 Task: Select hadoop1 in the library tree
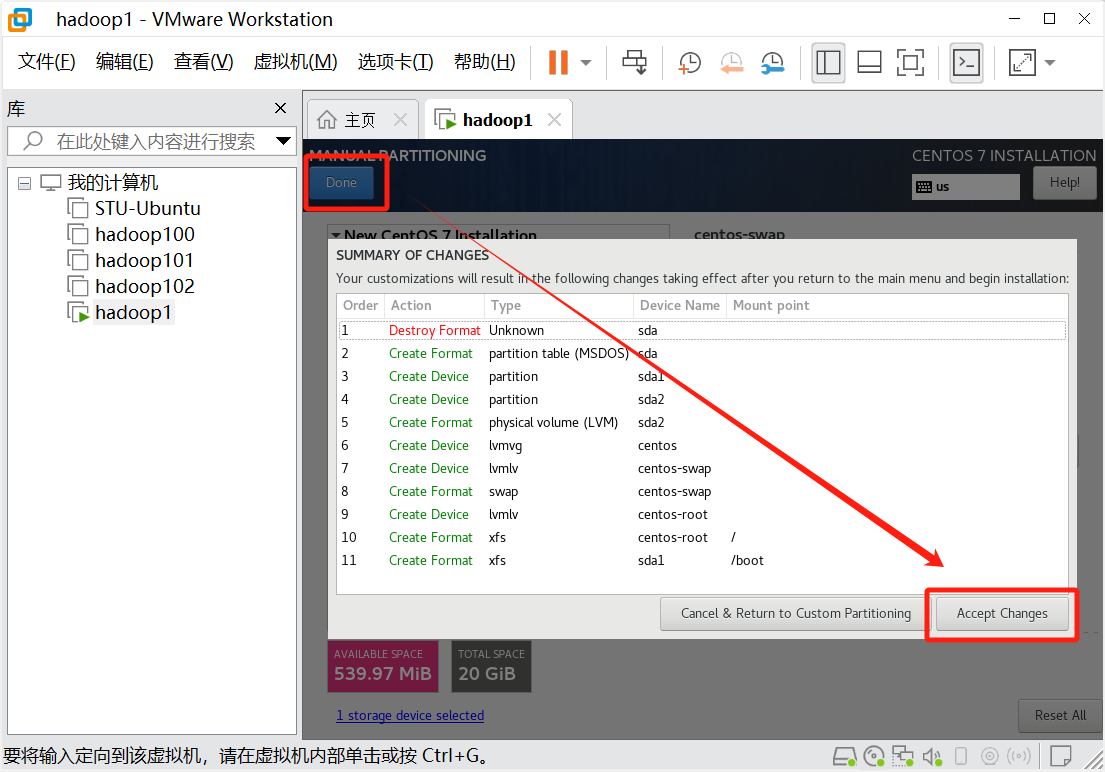(x=133, y=312)
